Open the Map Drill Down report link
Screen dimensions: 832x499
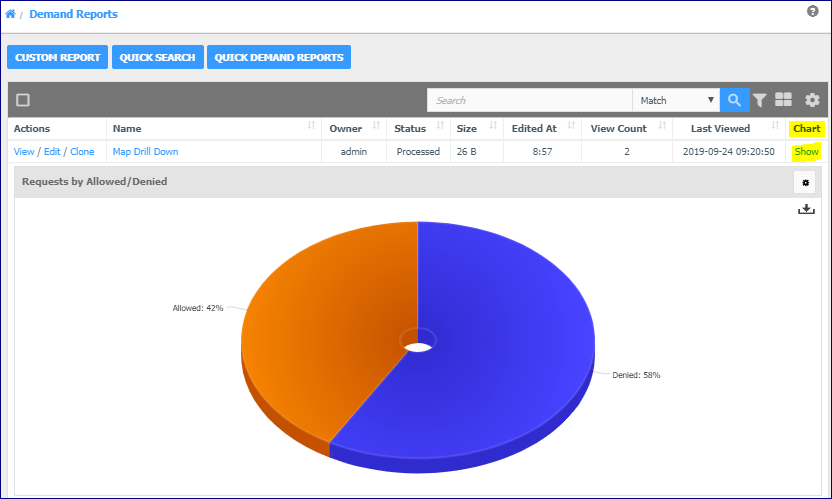145,152
